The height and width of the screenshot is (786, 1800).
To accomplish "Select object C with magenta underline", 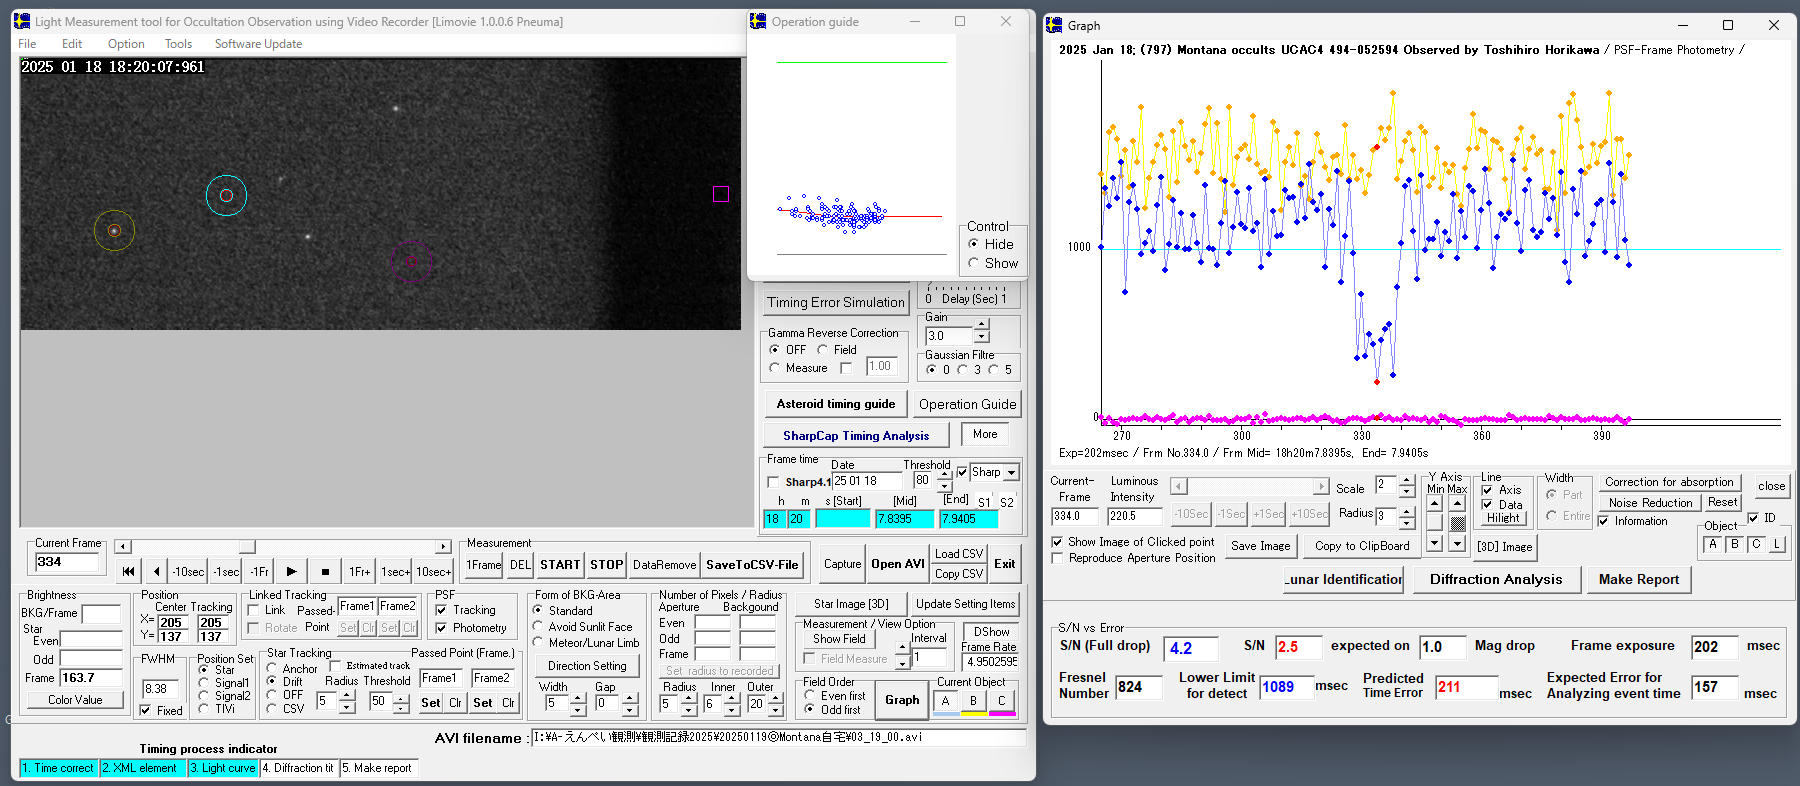I will [x=1001, y=701].
